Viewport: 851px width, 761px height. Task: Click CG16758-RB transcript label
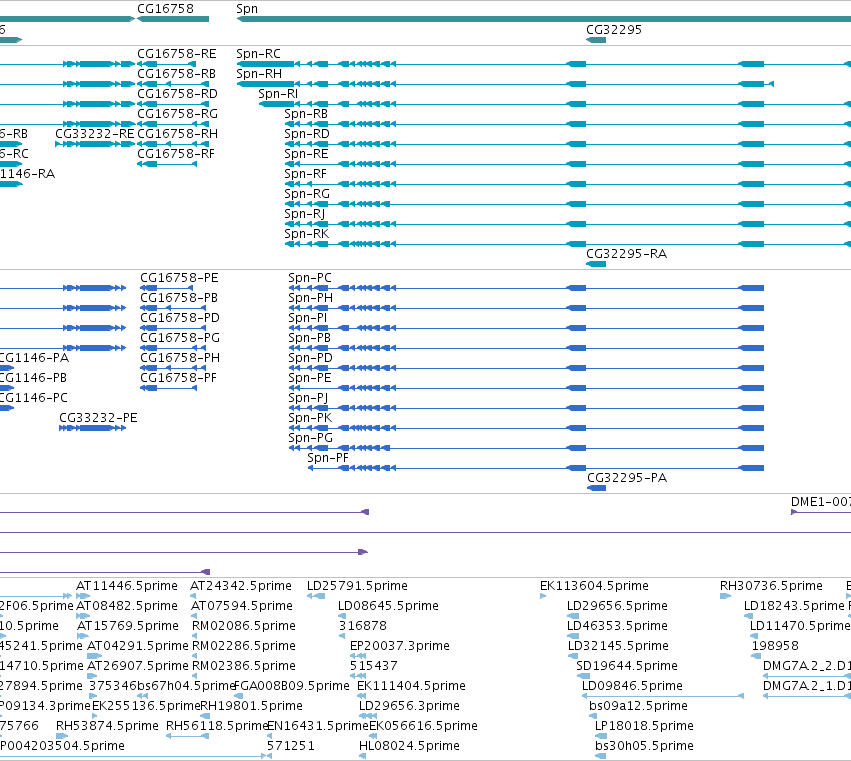tap(176, 74)
